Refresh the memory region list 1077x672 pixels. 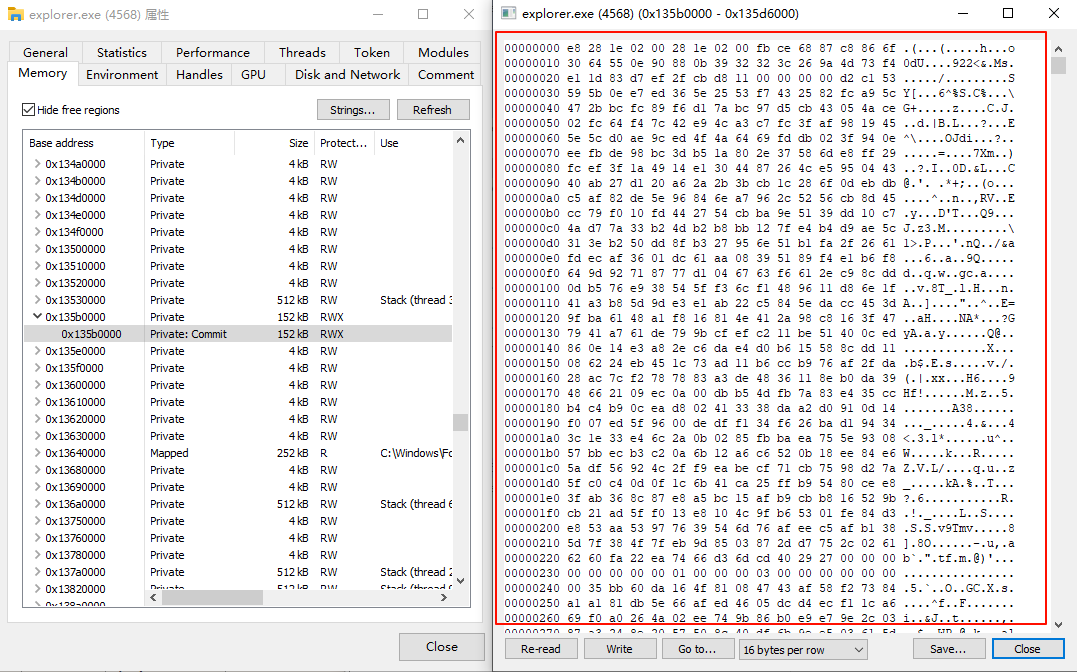[x=432, y=110]
